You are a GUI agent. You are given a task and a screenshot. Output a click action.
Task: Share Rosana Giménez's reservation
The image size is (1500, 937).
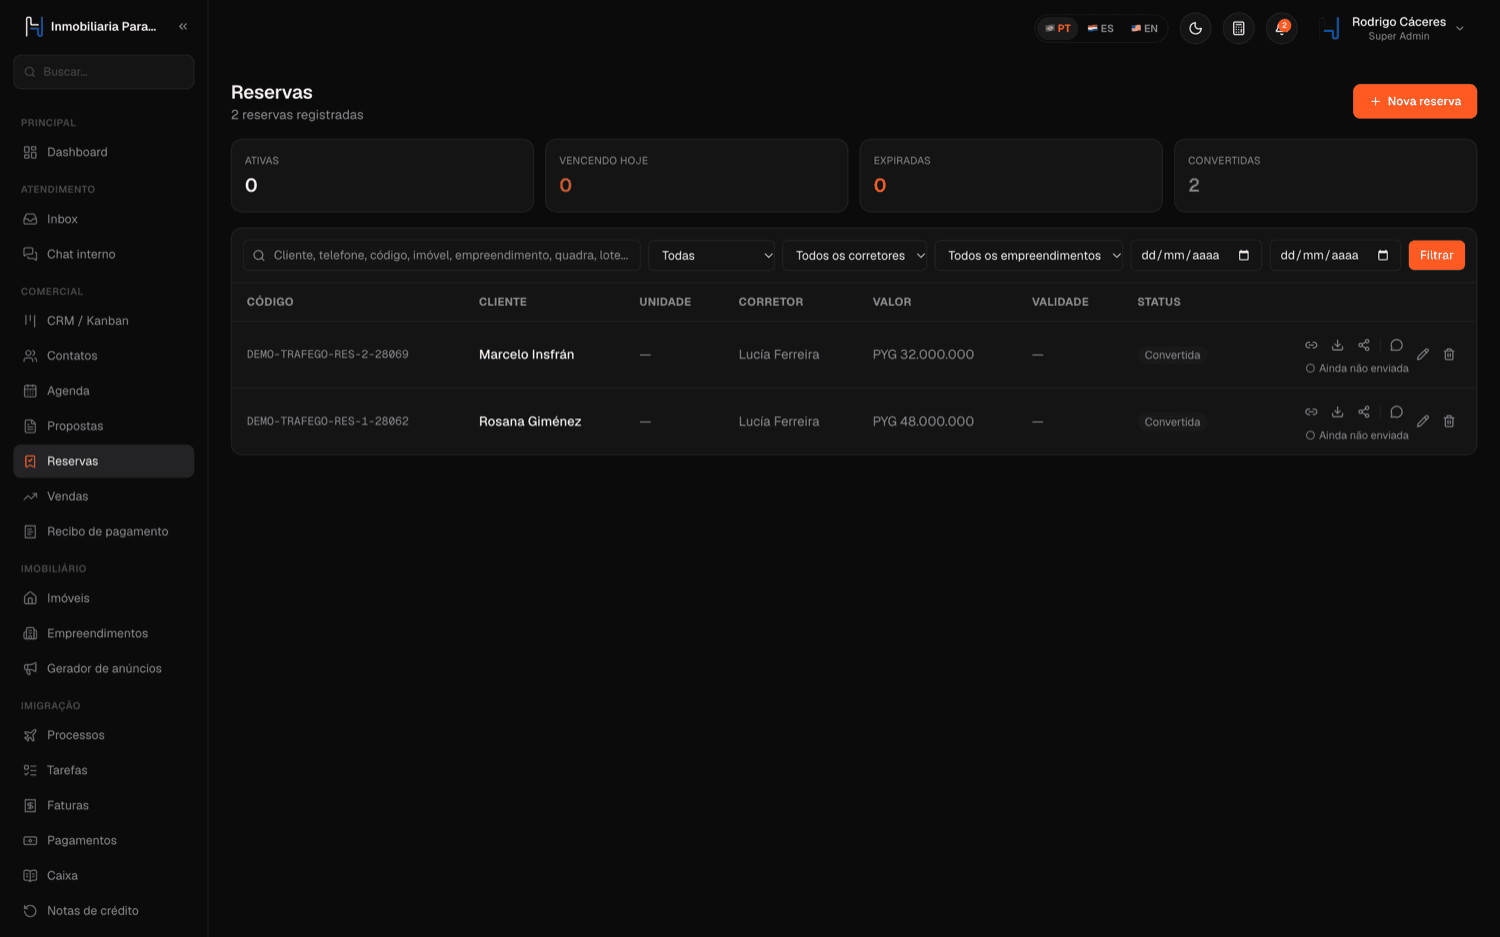click(x=1364, y=412)
